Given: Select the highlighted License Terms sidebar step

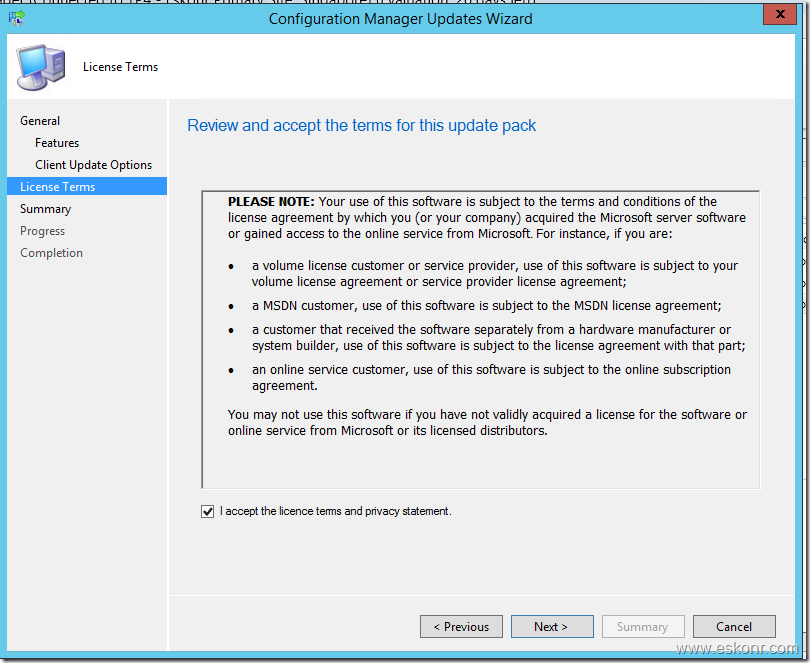Looking at the screenshot, I should click(x=58, y=187).
